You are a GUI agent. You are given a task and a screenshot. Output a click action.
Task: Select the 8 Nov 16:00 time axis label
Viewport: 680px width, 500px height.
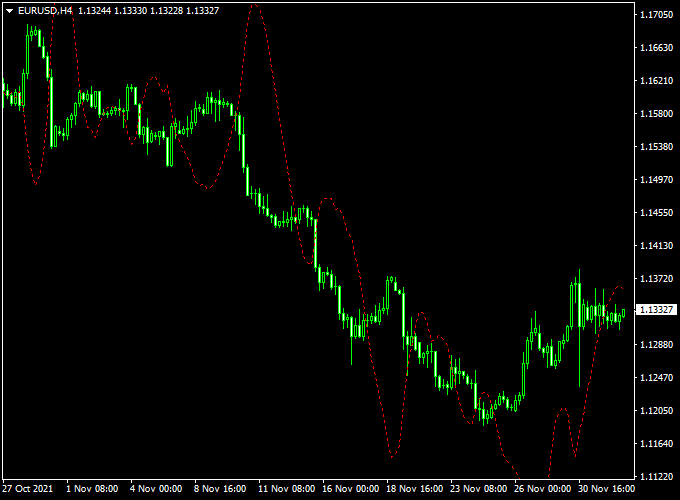click(x=220, y=489)
